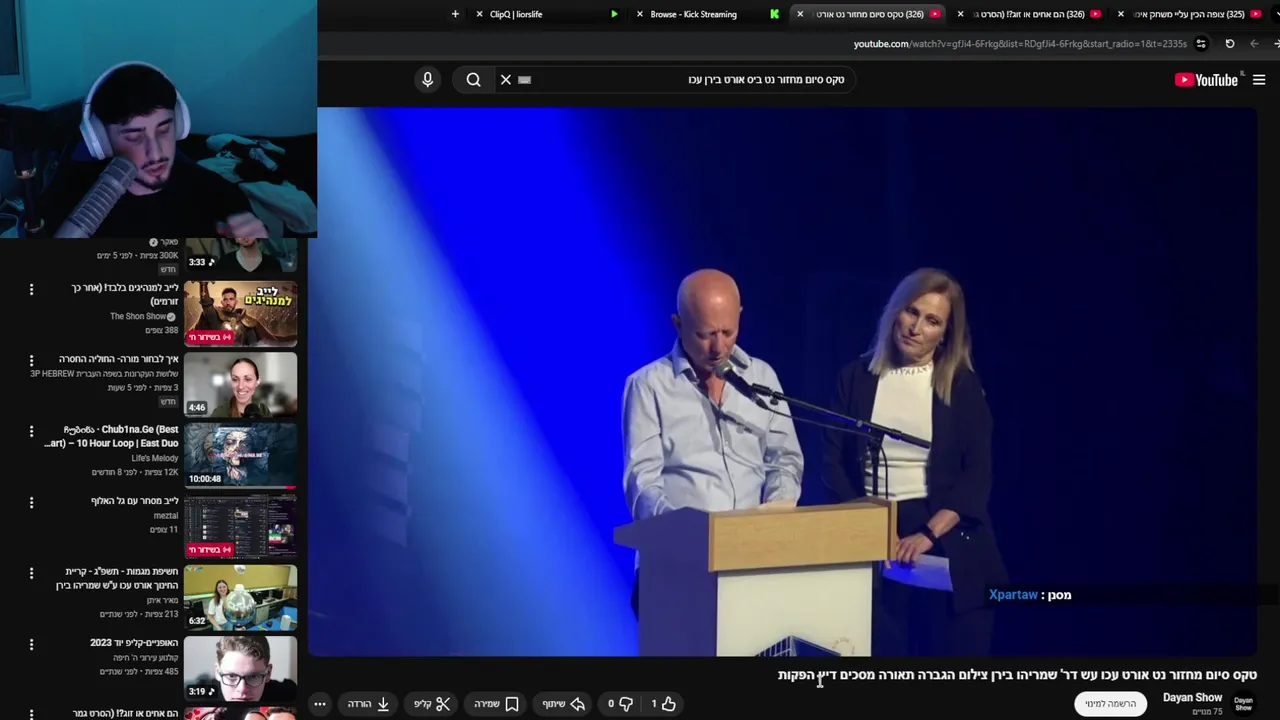Open 'לייב למנהיגים' live video thumbnail
The image size is (1280, 720).
[x=240, y=313]
